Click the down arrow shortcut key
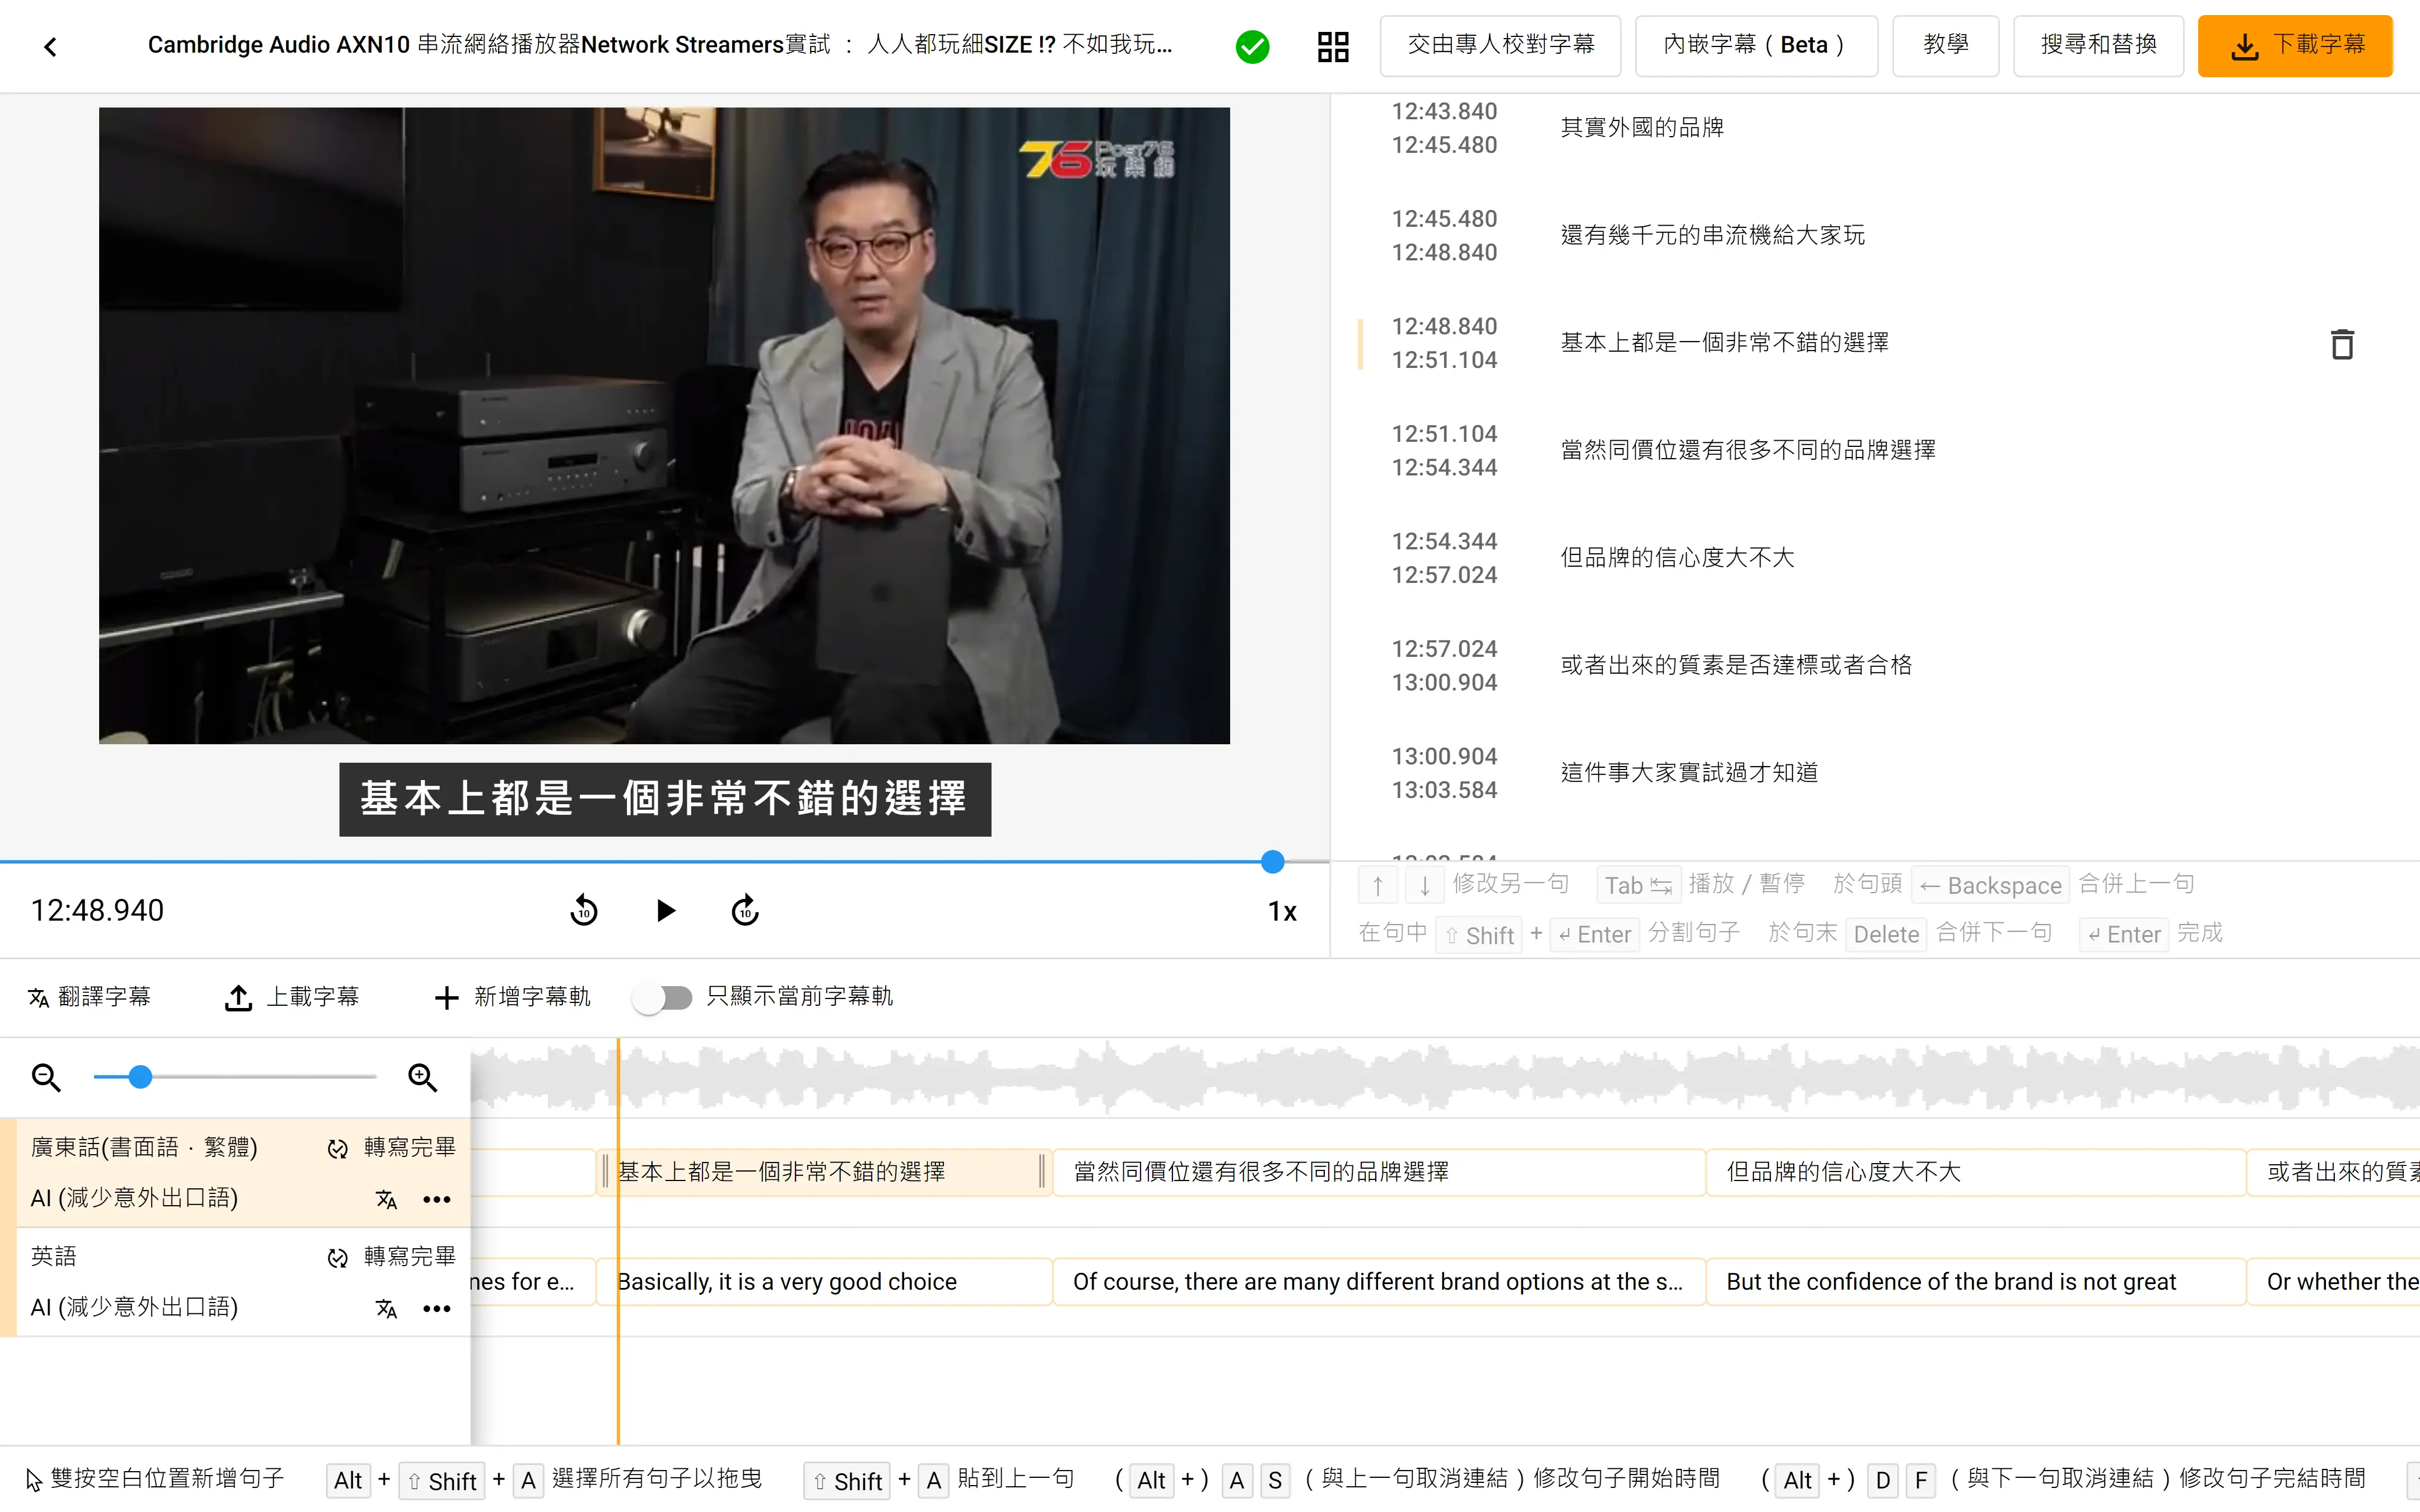The image size is (2420, 1512). [x=1425, y=885]
